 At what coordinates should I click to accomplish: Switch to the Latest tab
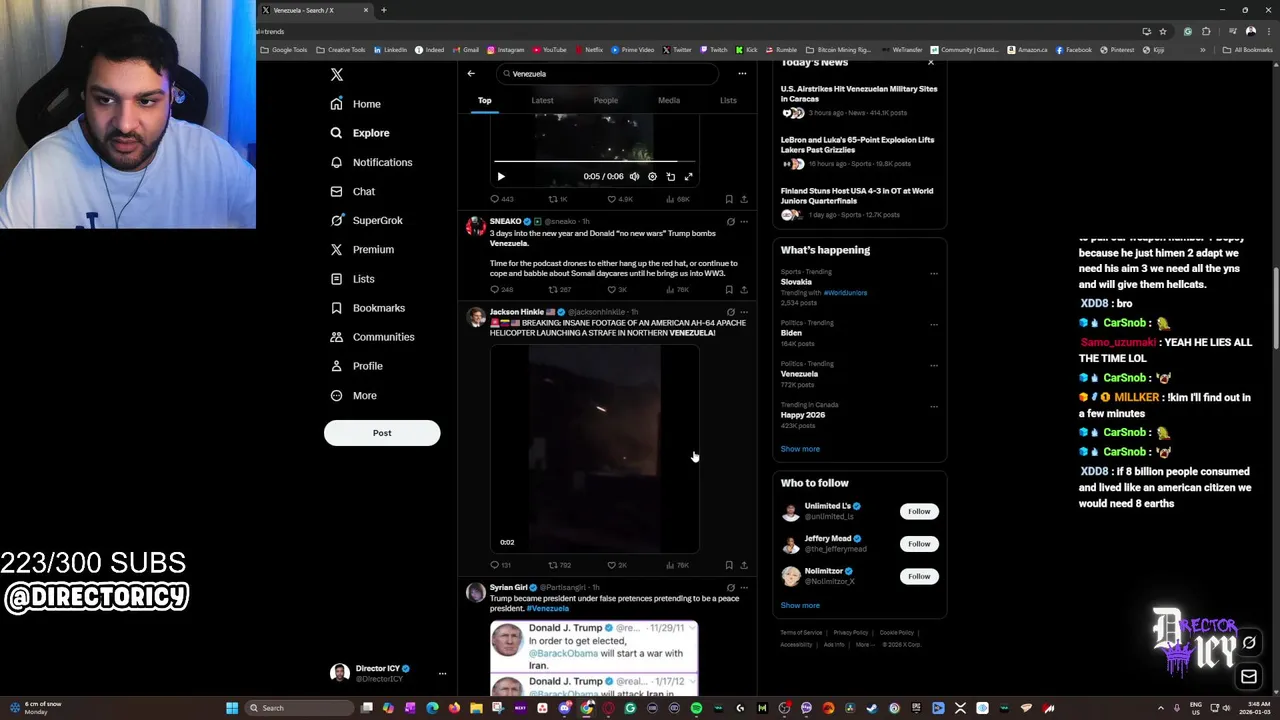click(542, 100)
